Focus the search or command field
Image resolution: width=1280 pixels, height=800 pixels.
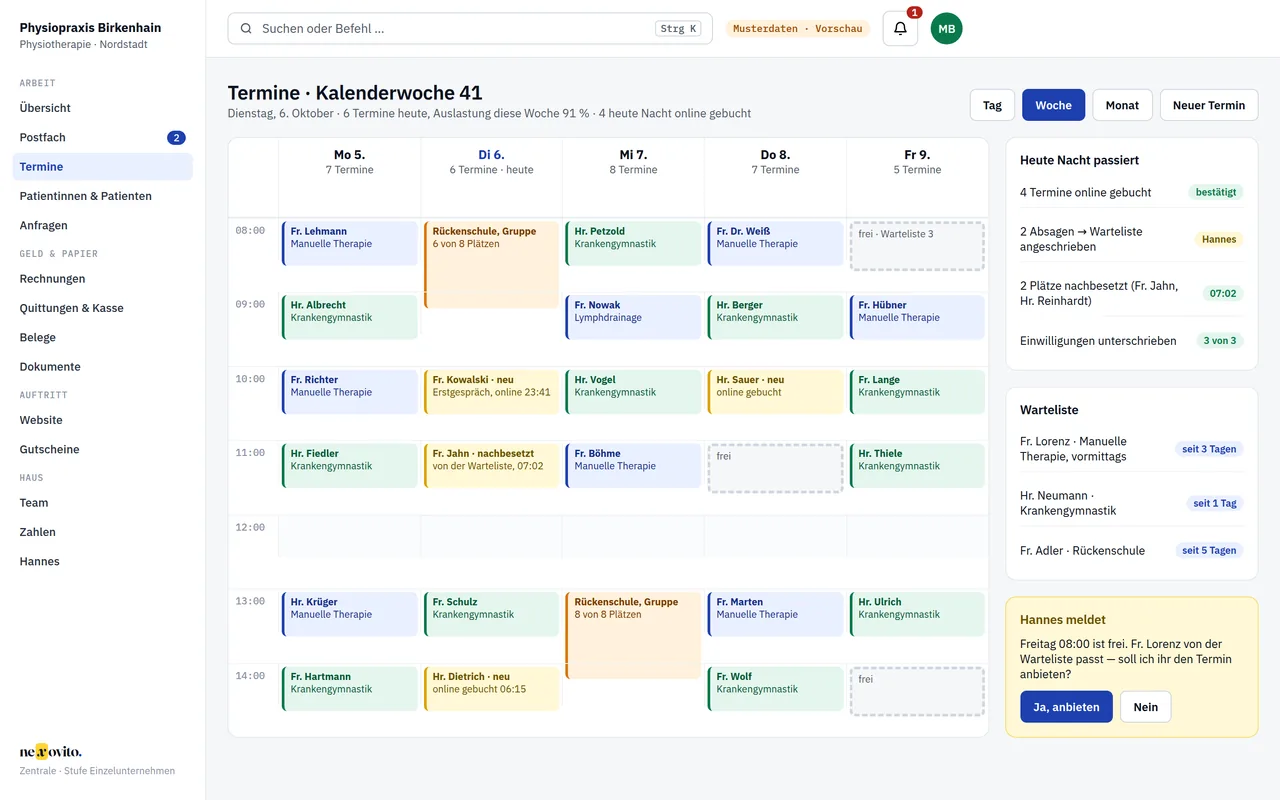click(470, 29)
